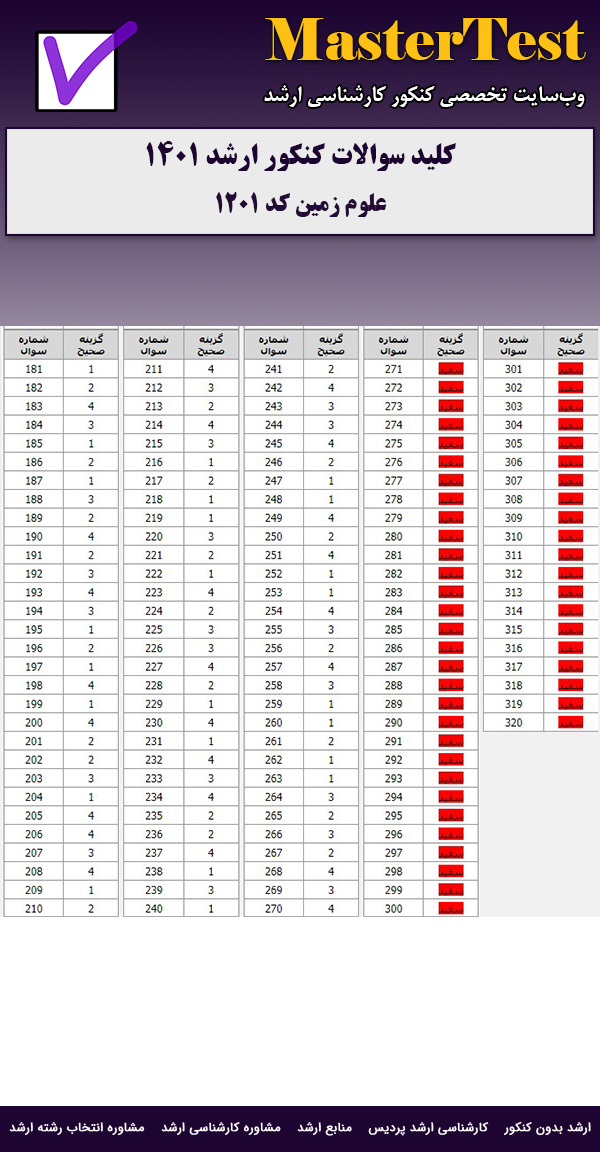The width and height of the screenshot is (600, 1152).
Task: Click the گزینه صحیح header above question 301
Action: click(x=571, y=345)
